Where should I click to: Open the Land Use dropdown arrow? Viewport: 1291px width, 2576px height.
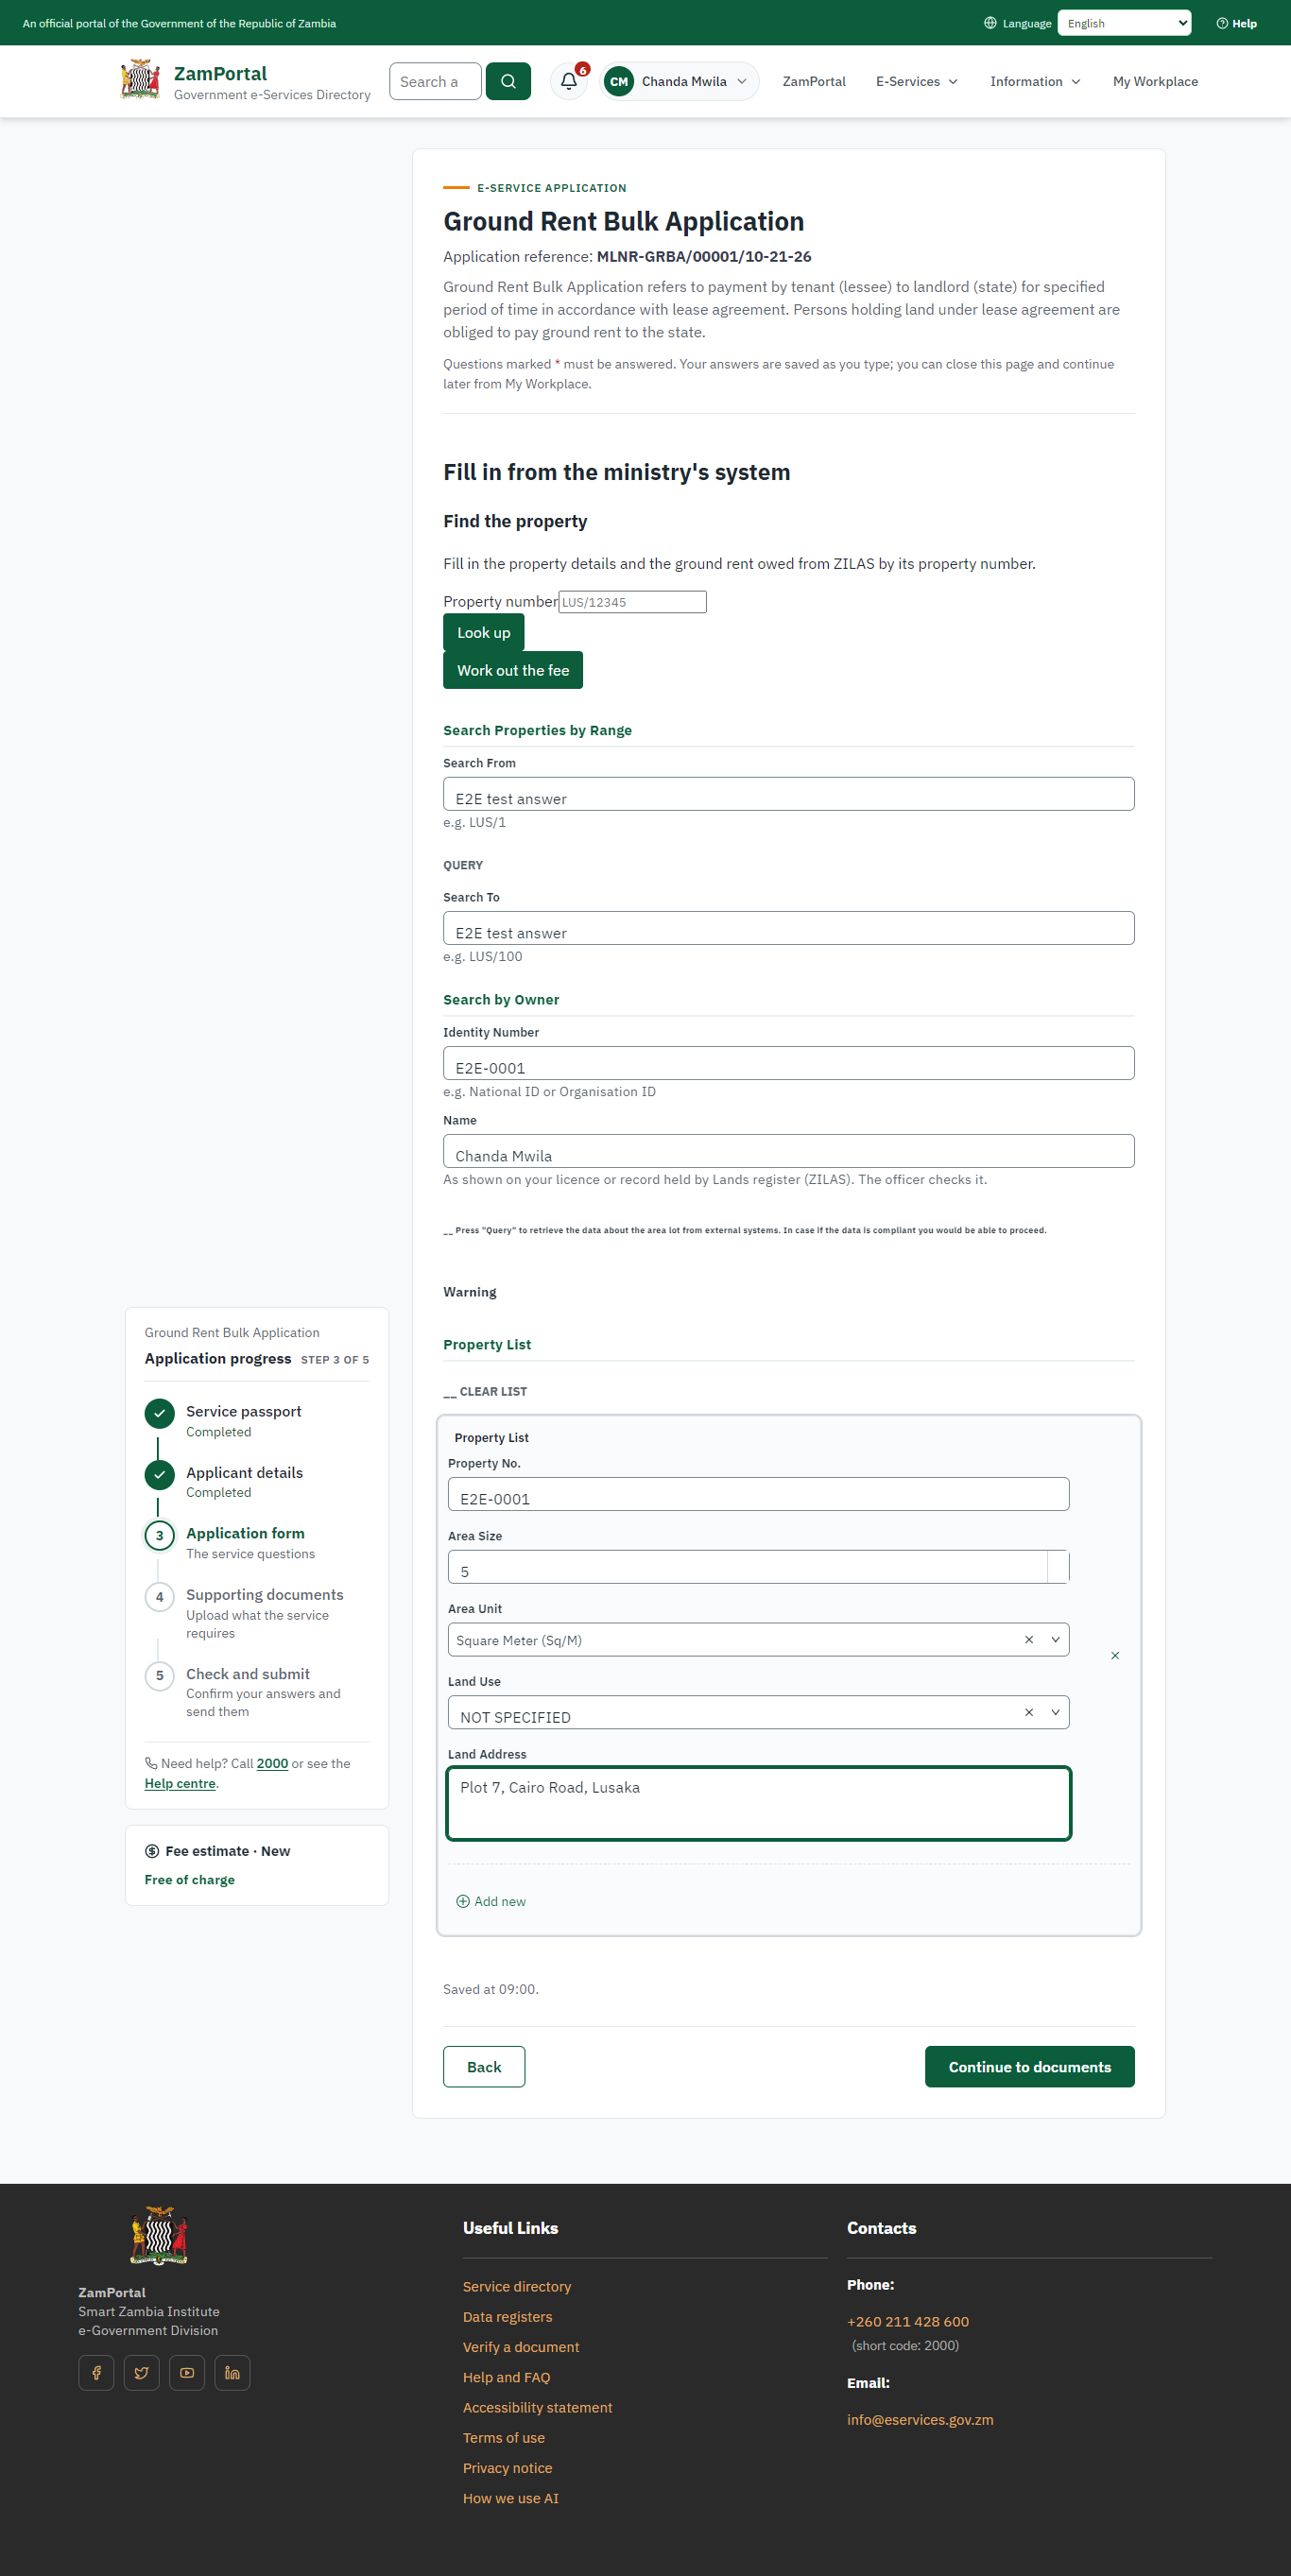click(x=1055, y=1713)
